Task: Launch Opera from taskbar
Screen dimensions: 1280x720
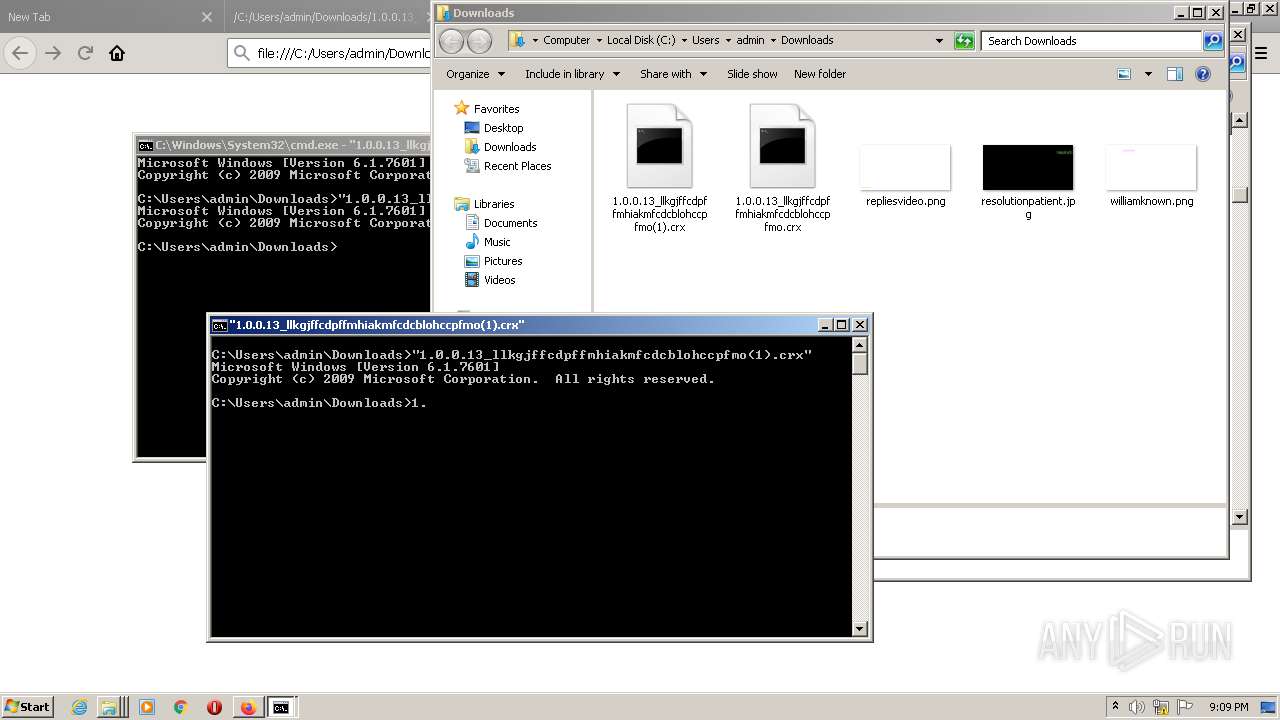Action: click(x=214, y=707)
